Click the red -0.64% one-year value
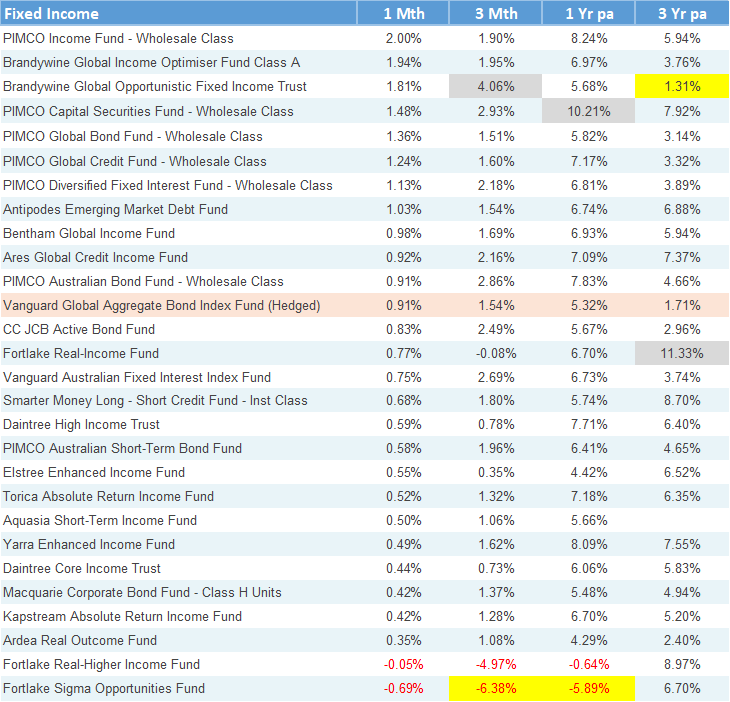 pyautogui.click(x=589, y=664)
